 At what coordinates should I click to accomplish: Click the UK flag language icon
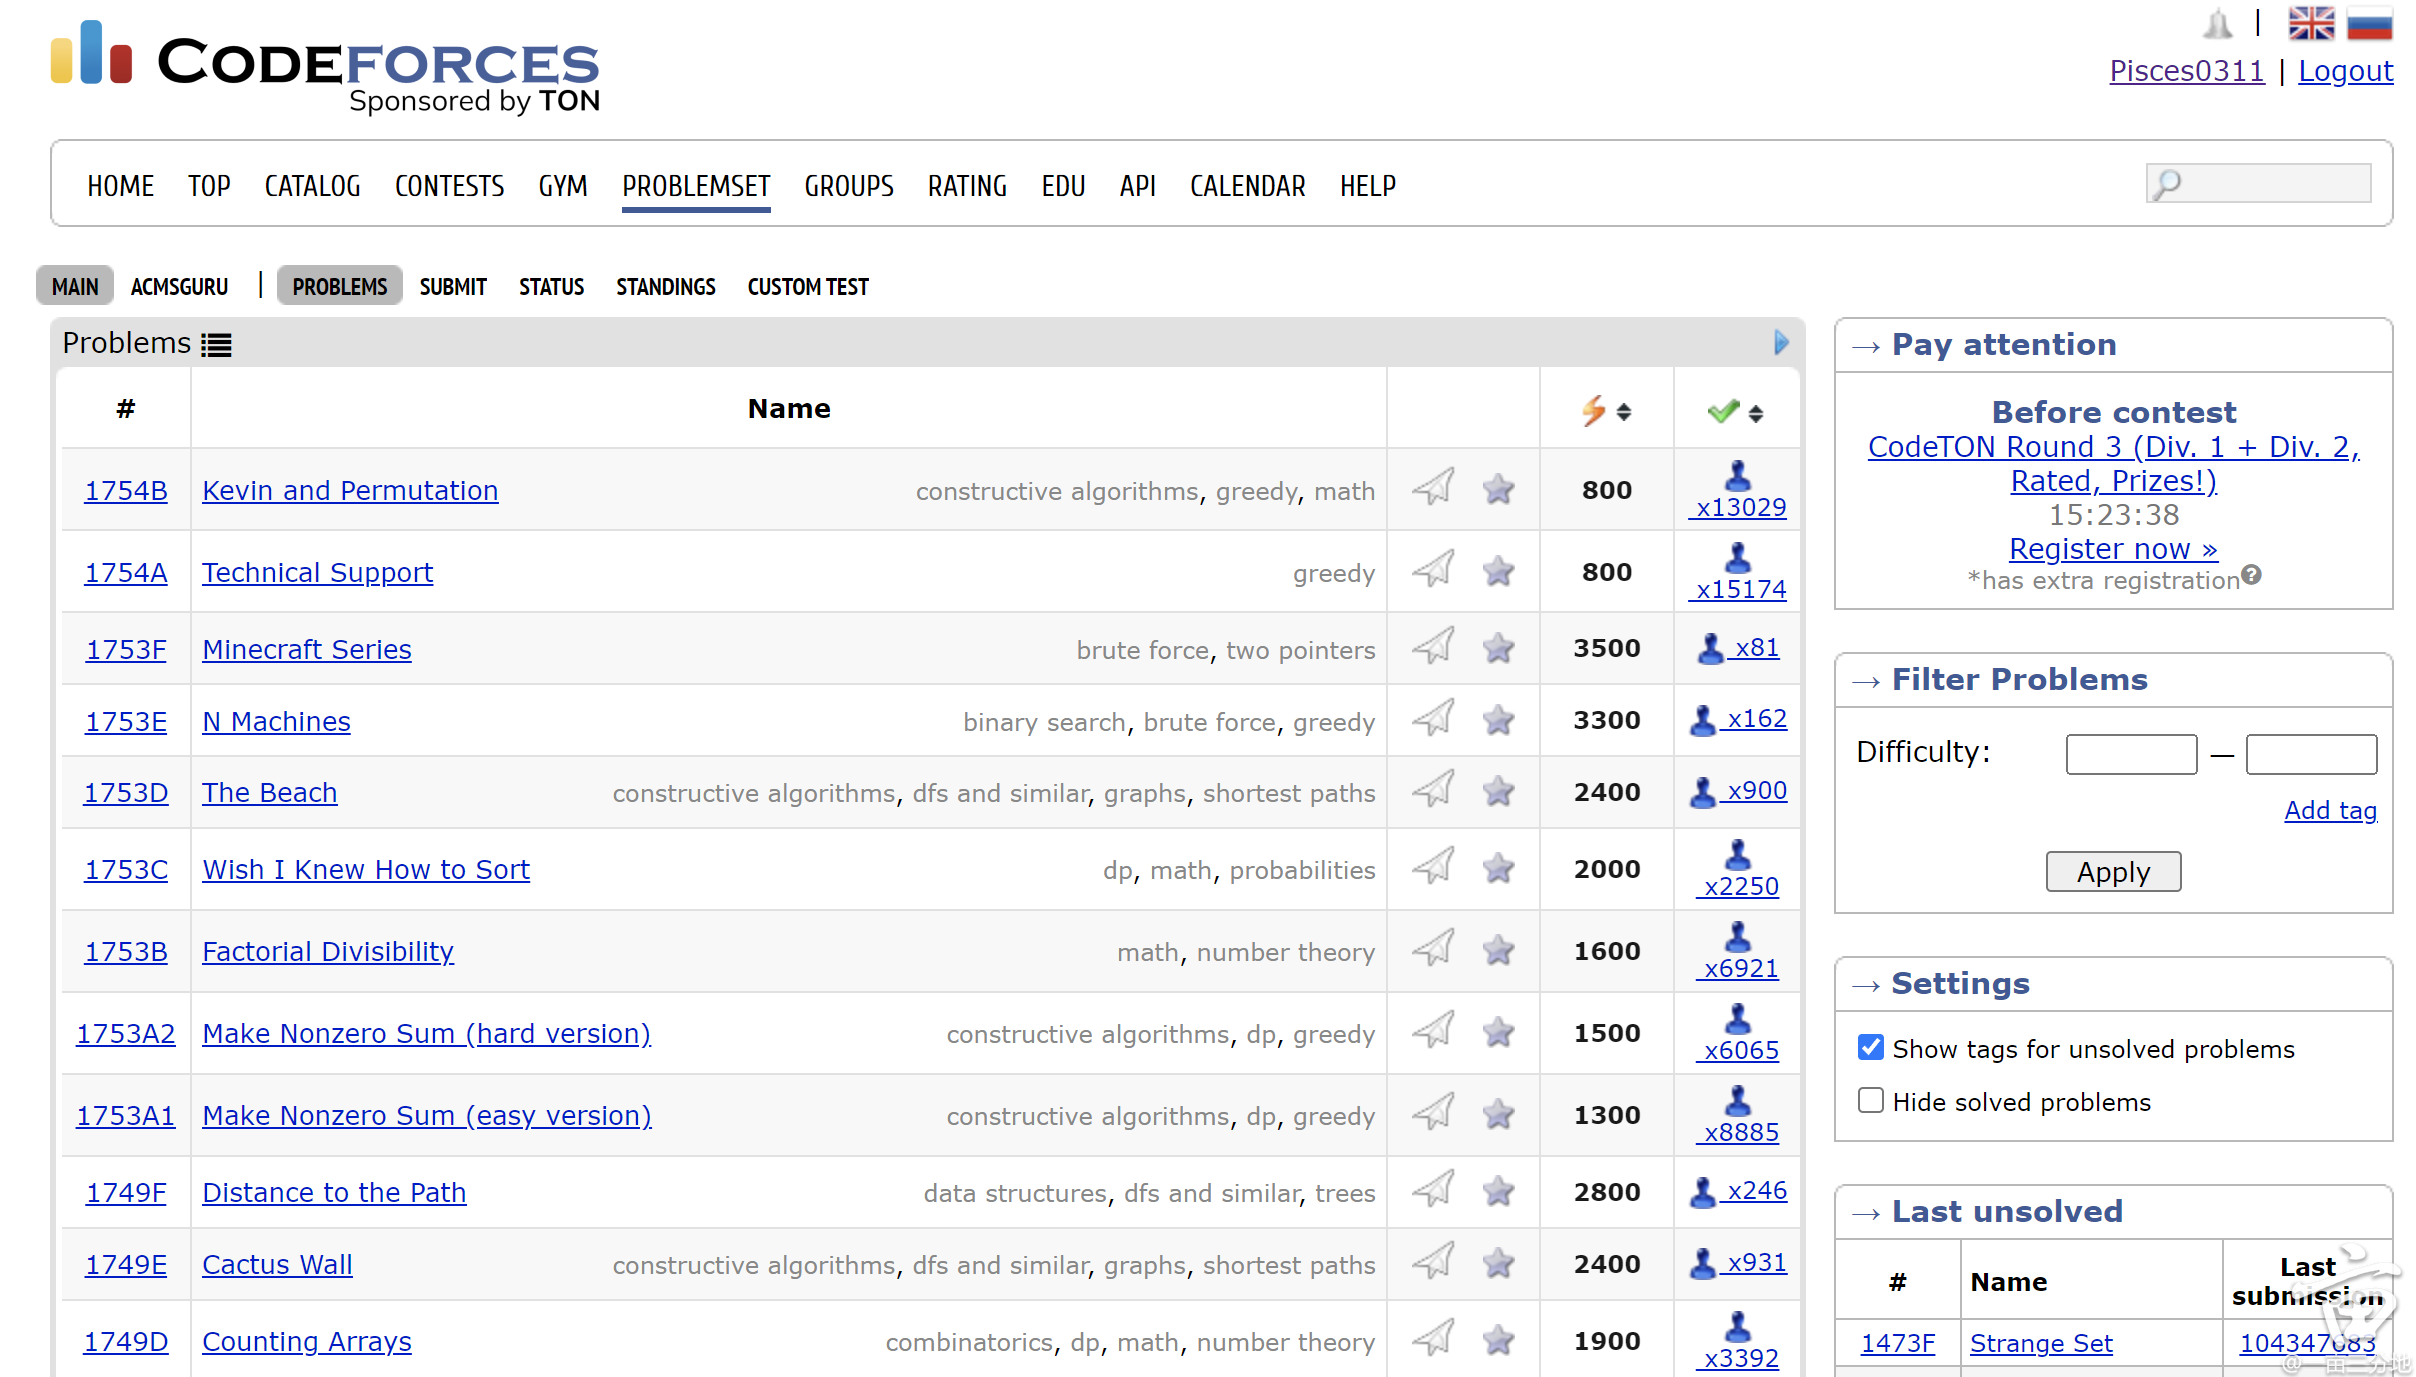tap(2311, 22)
